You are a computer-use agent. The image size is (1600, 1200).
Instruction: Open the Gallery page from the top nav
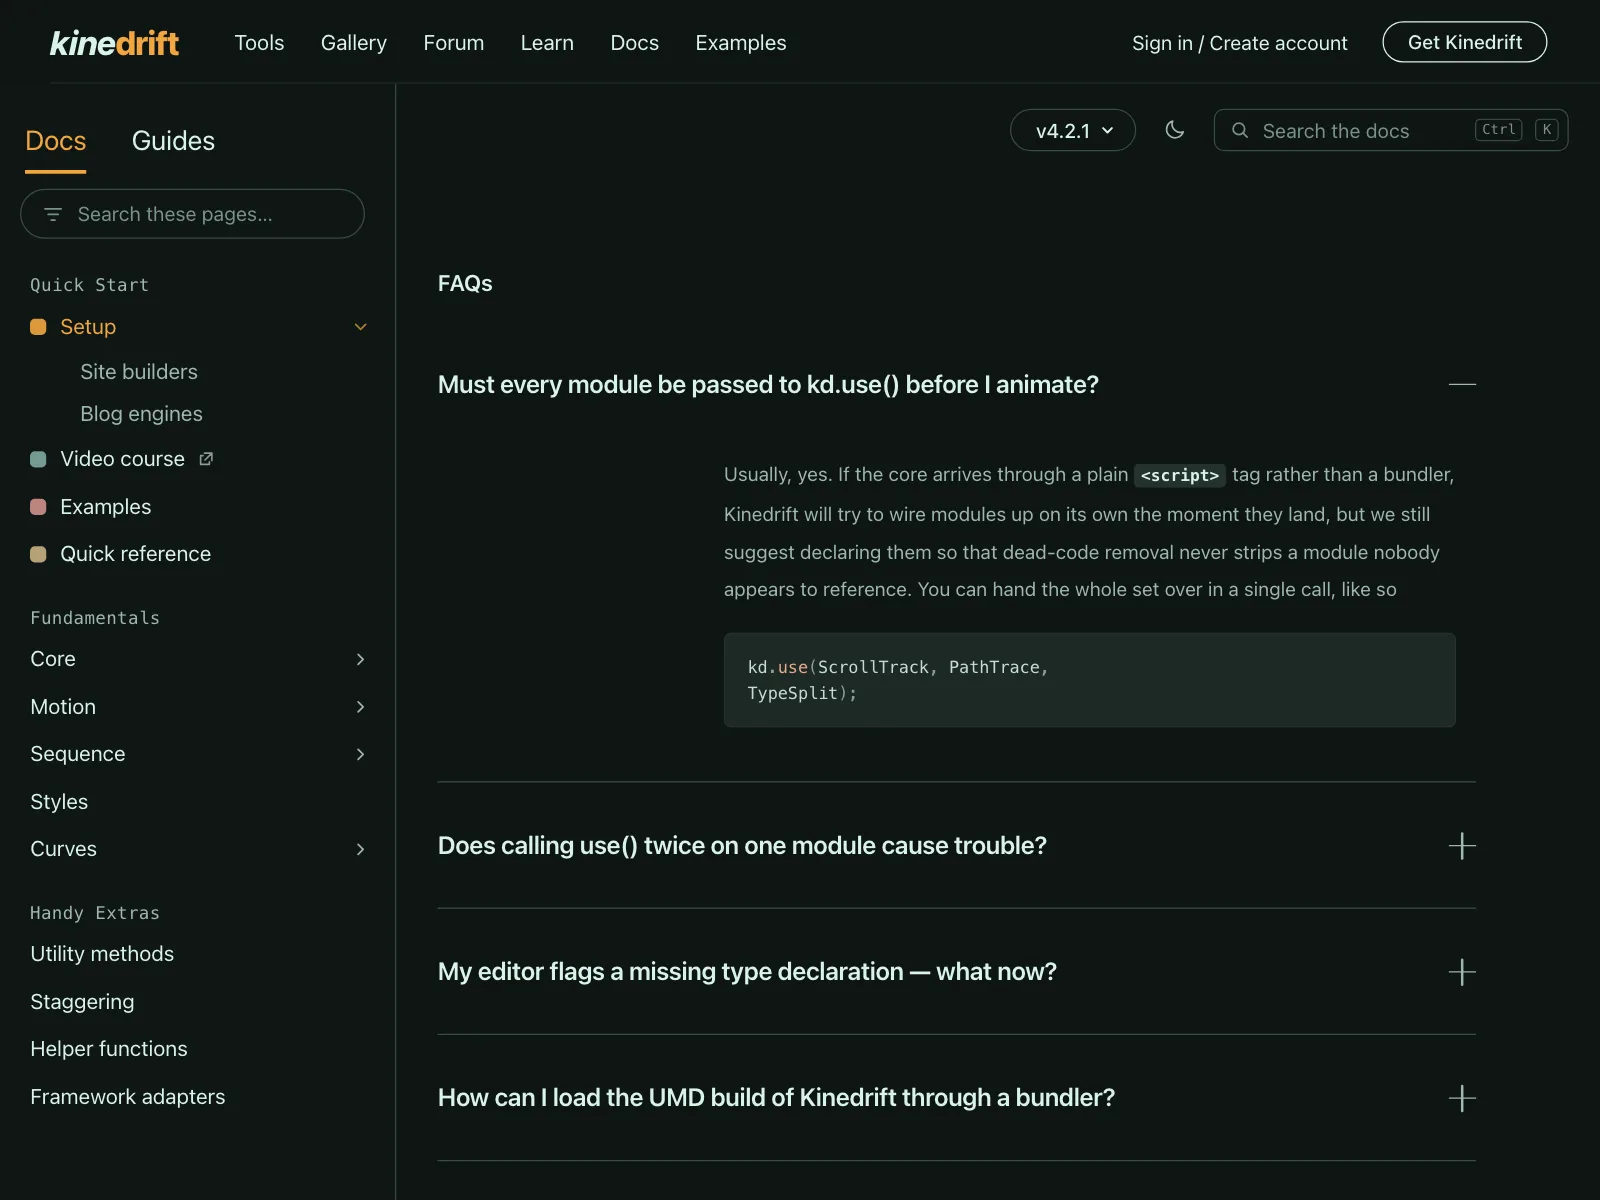pos(354,43)
